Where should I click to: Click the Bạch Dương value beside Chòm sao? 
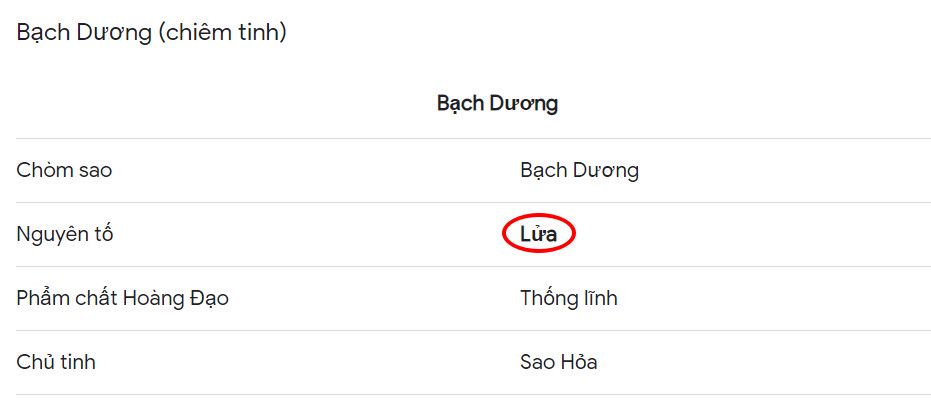pyautogui.click(x=580, y=171)
